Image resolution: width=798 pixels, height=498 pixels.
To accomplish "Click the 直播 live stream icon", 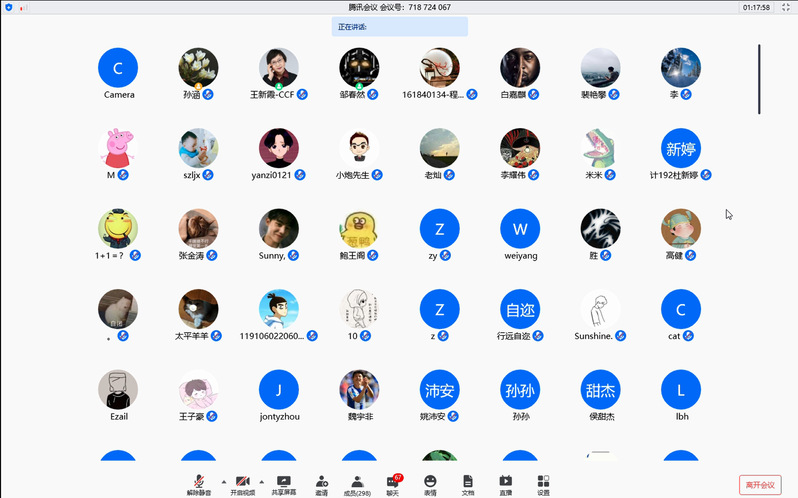I will point(505,485).
